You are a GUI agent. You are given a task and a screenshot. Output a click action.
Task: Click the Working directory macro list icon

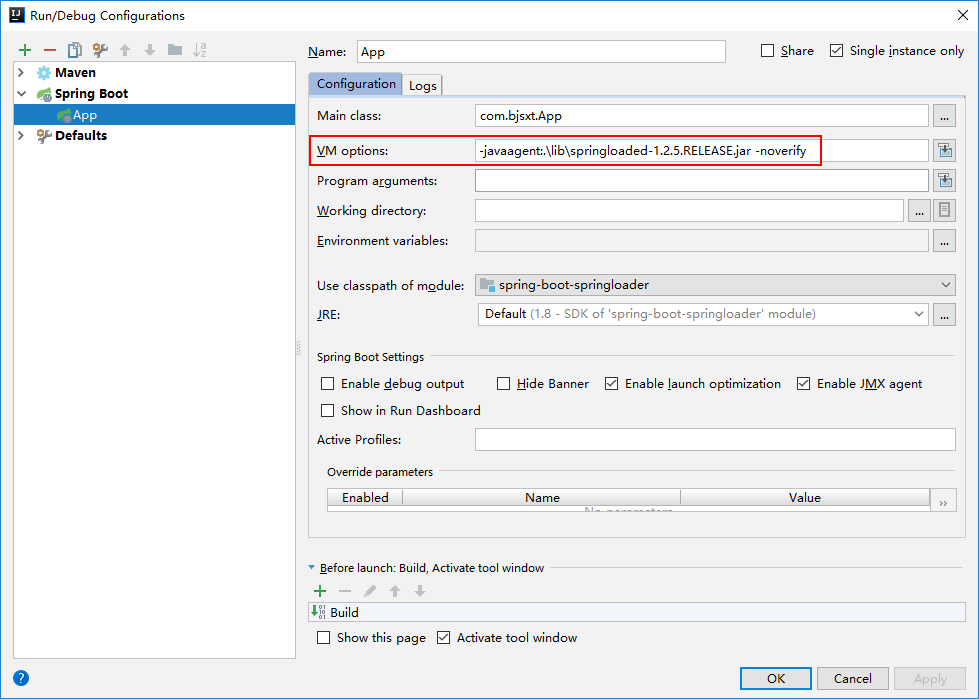click(943, 211)
